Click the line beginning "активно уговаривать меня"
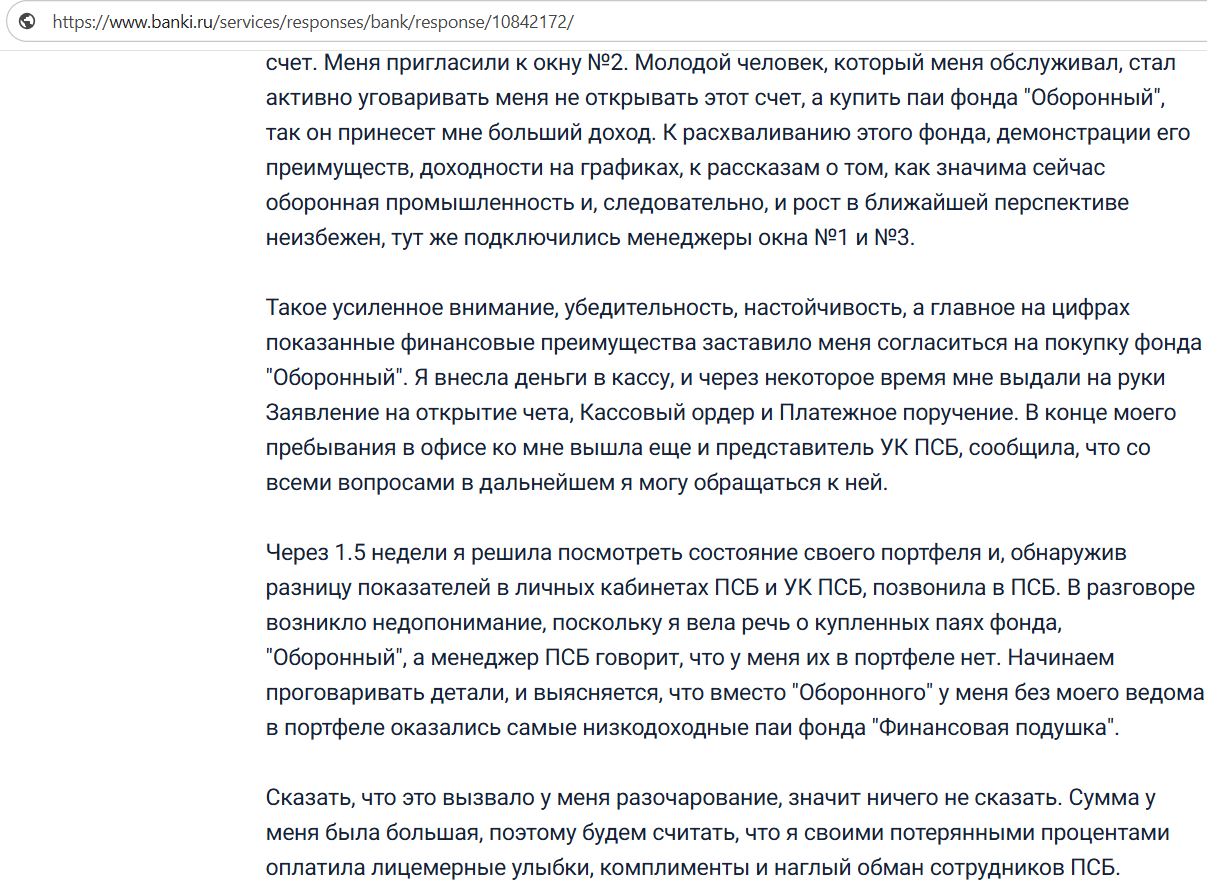The image size is (1207, 896). [717, 98]
